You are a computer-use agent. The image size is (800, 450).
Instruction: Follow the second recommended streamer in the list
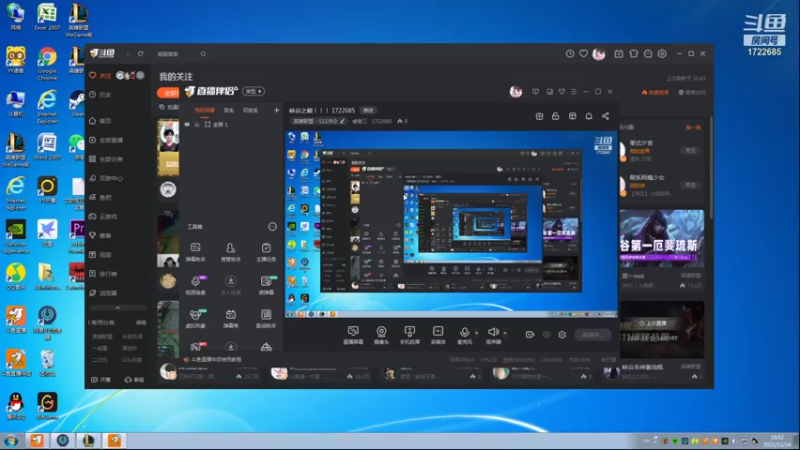pos(690,185)
